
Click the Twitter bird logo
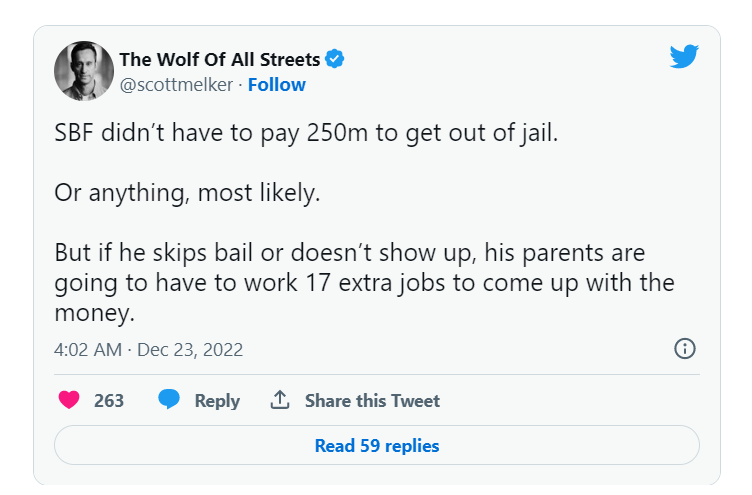[684, 57]
